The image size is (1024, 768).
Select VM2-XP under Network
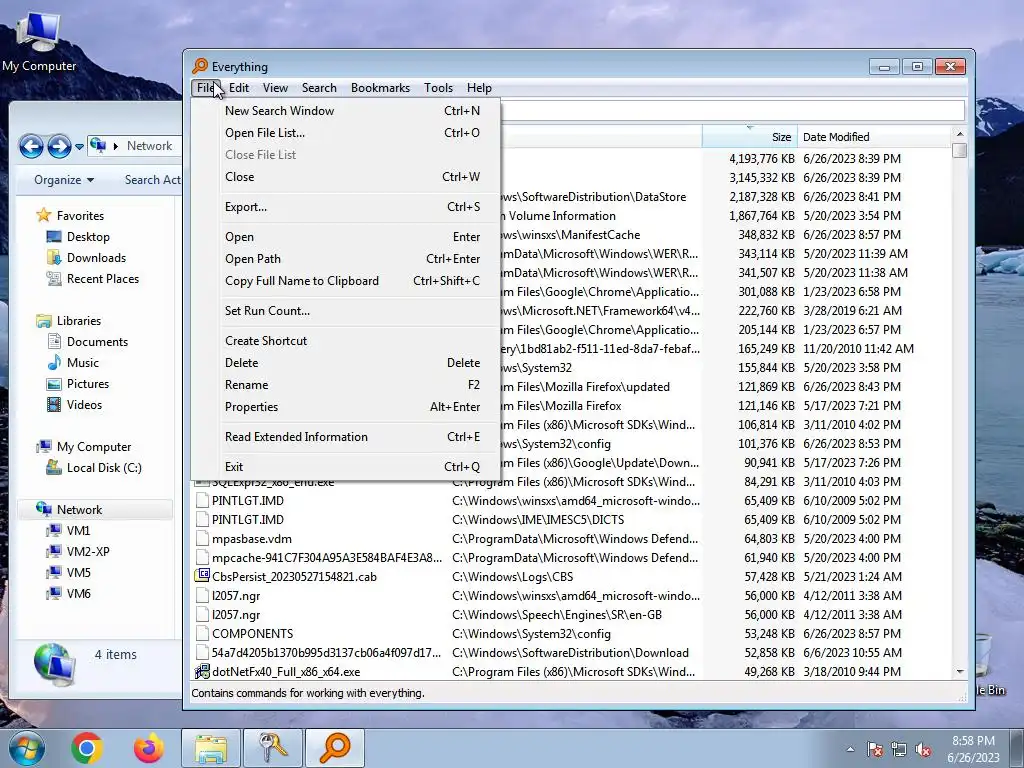[78, 551]
